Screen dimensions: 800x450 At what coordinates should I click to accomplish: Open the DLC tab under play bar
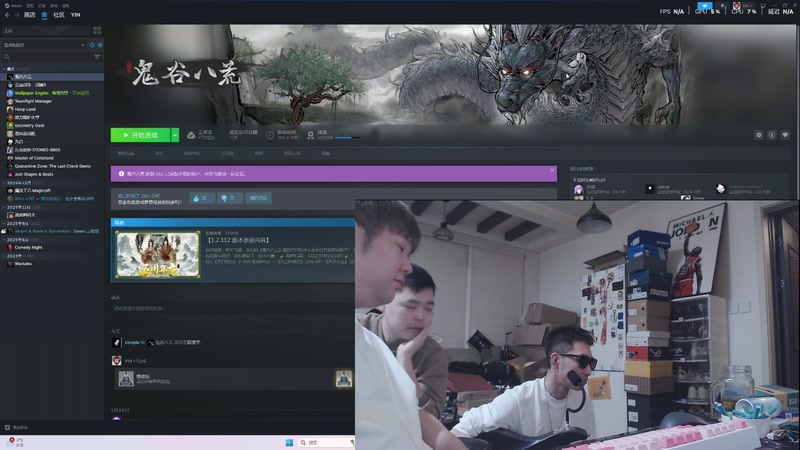(x=159, y=153)
